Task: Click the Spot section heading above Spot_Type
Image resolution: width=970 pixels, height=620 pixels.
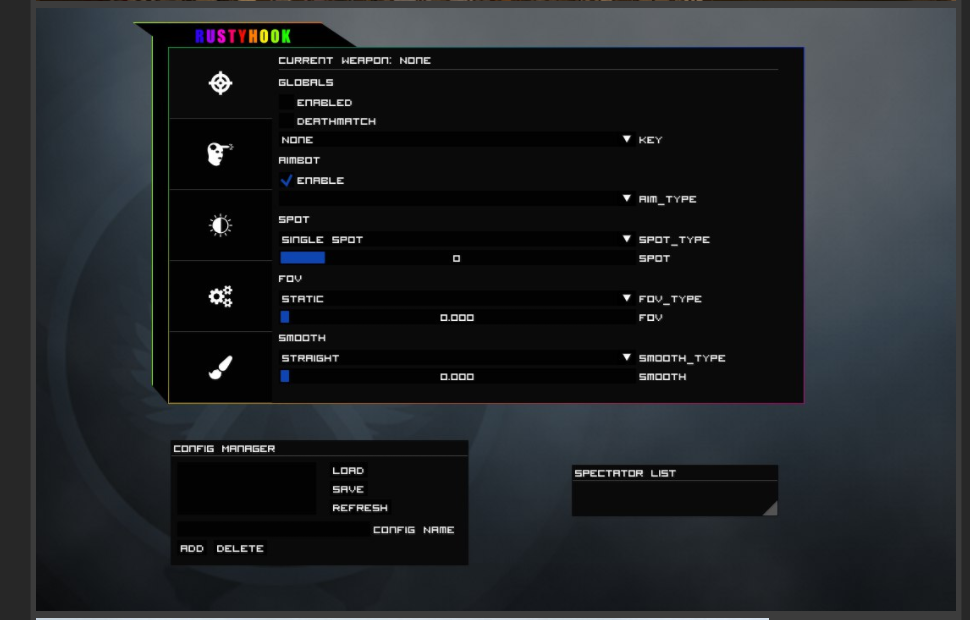Action: tap(294, 220)
